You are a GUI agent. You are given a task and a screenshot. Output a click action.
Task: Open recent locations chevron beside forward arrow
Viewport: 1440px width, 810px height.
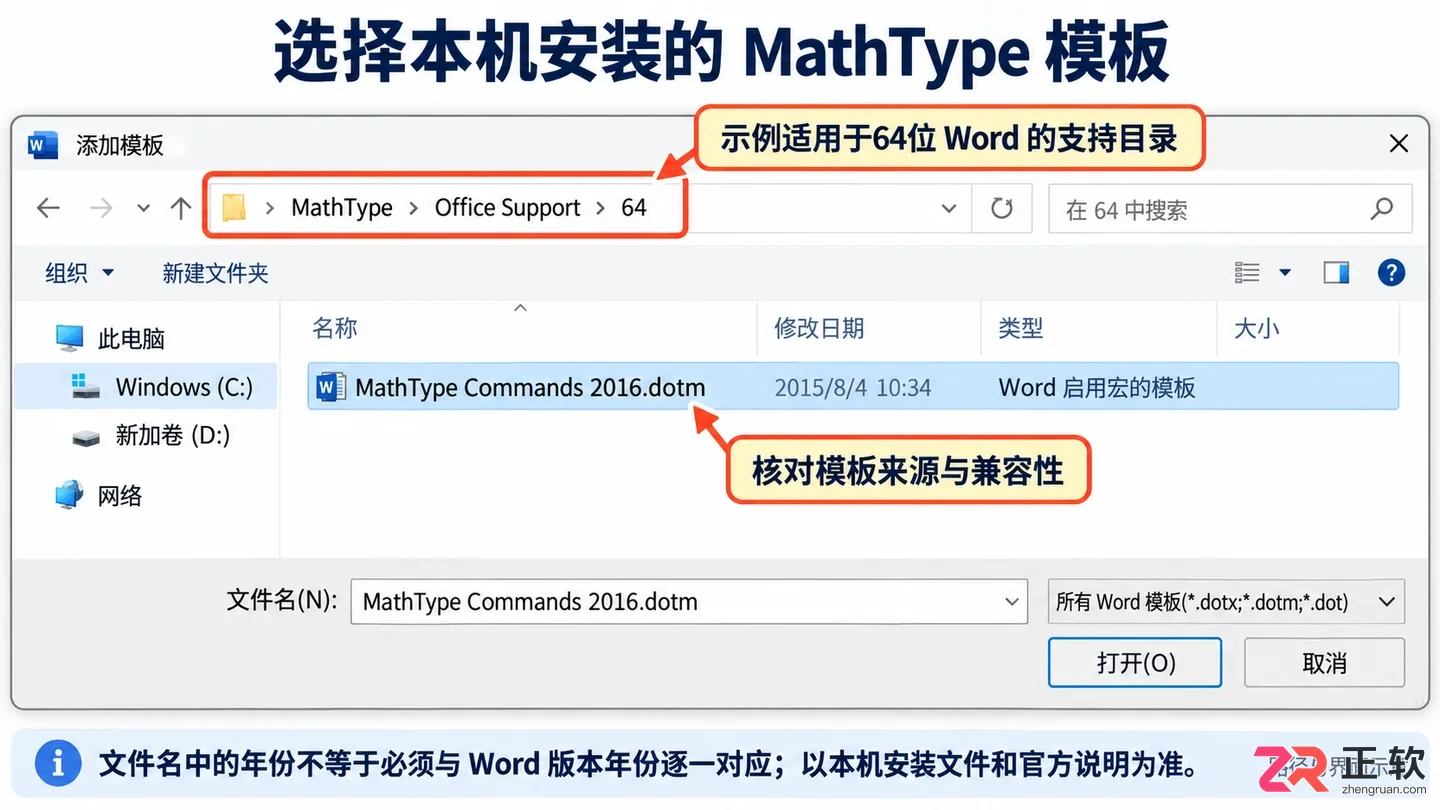tap(143, 208)
